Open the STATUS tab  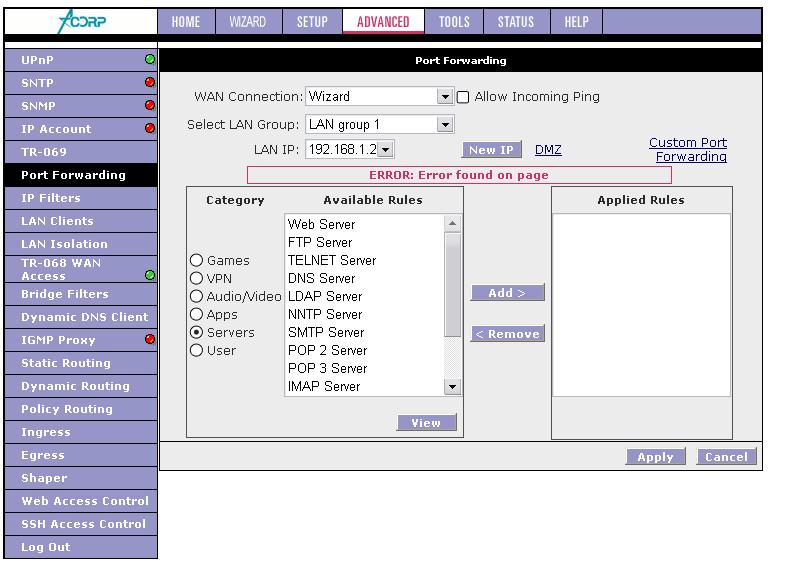pyautogui.click(x=516, y=22)
